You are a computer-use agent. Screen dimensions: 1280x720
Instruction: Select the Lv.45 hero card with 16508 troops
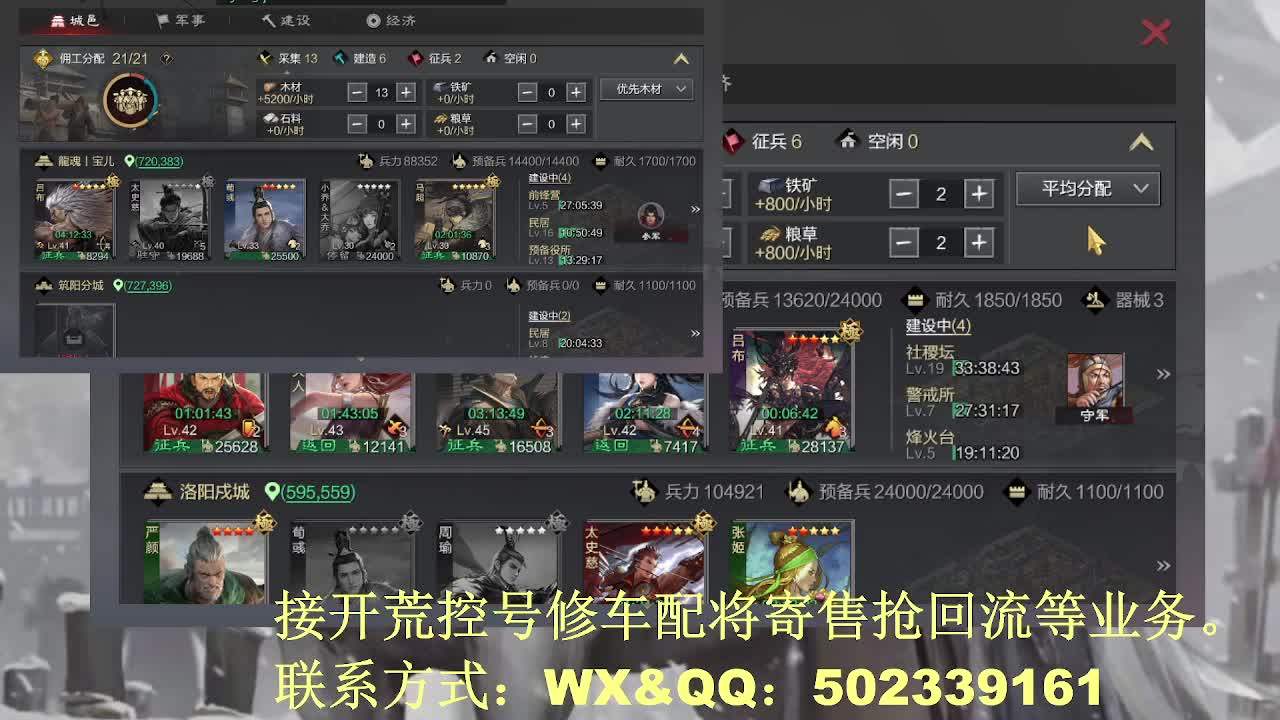click(x=497, y=413)
